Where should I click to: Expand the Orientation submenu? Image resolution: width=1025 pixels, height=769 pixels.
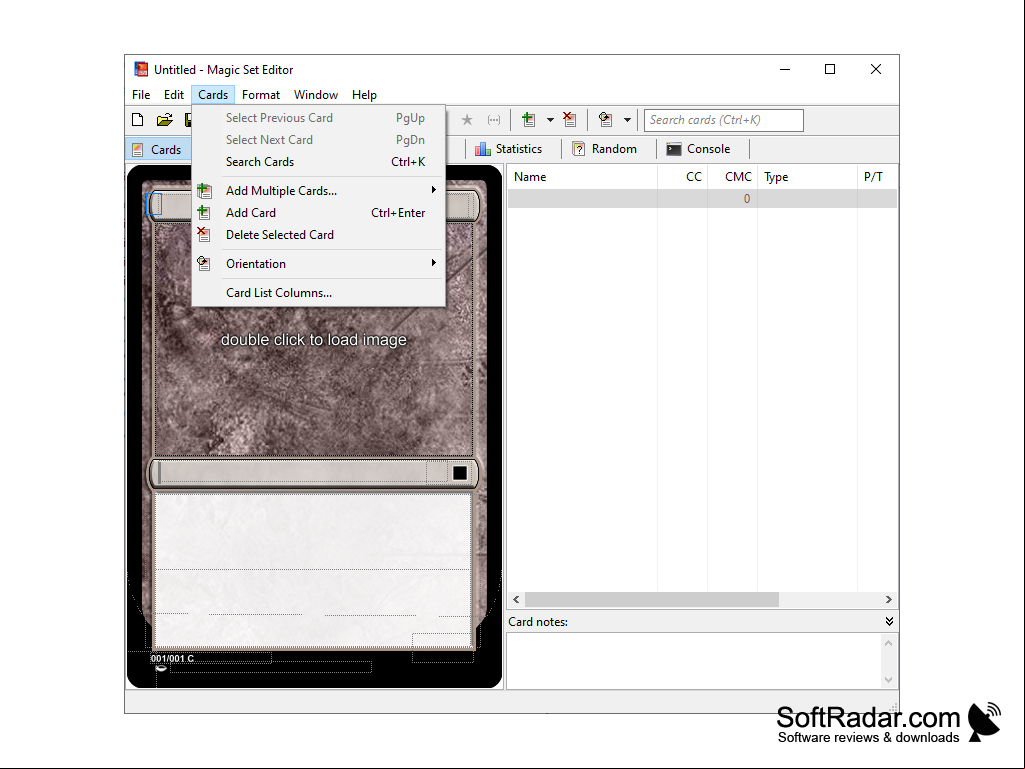[319, 264]
